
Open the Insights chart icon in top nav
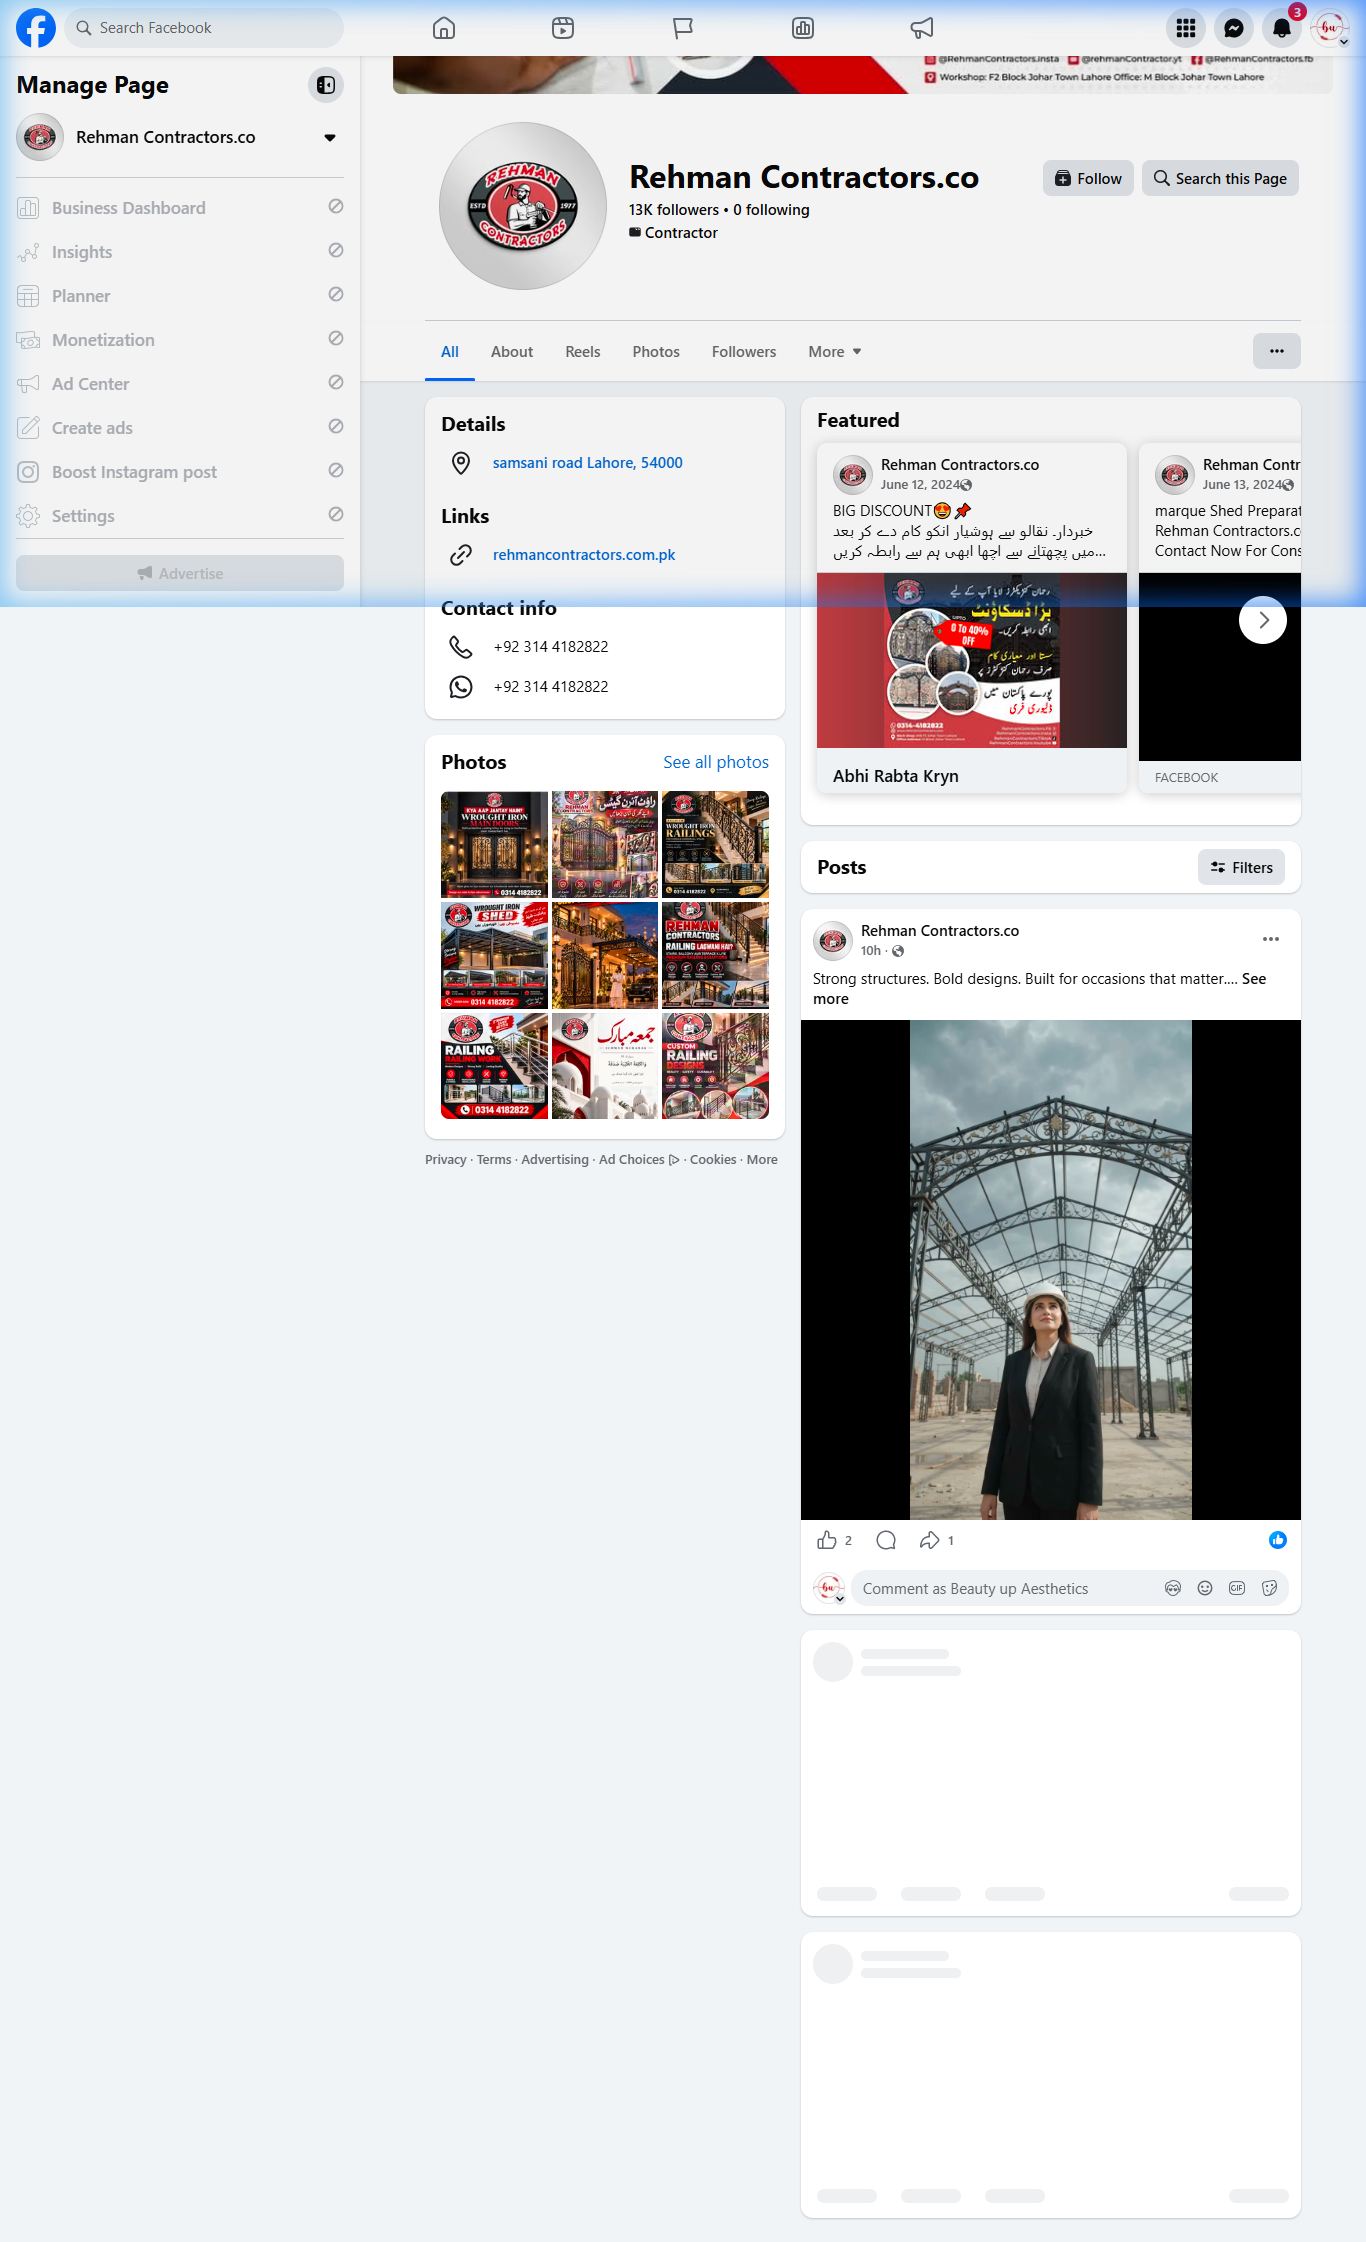803,28
